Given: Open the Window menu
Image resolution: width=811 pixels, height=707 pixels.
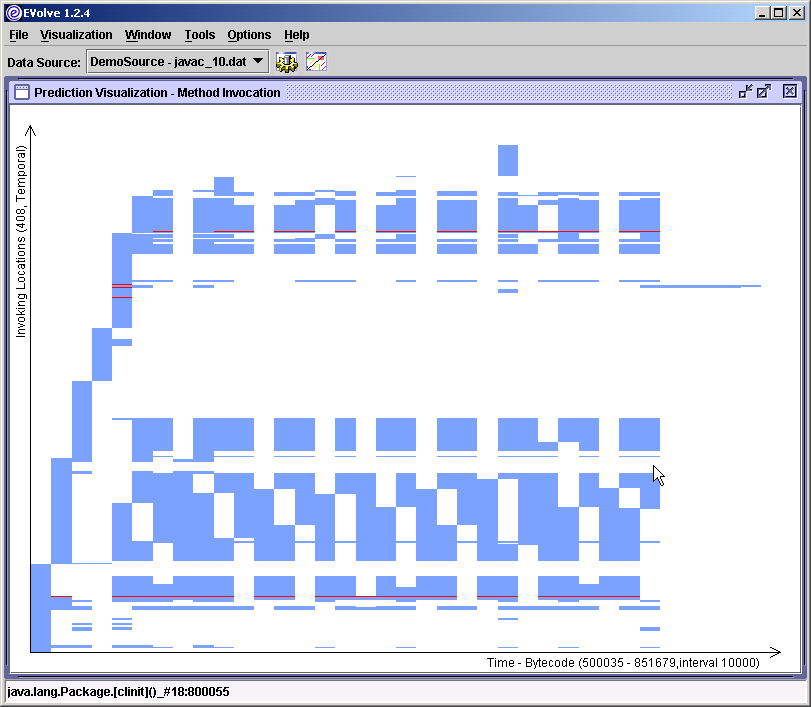Looking at the screenshot, I should click(x=148, y=35).
